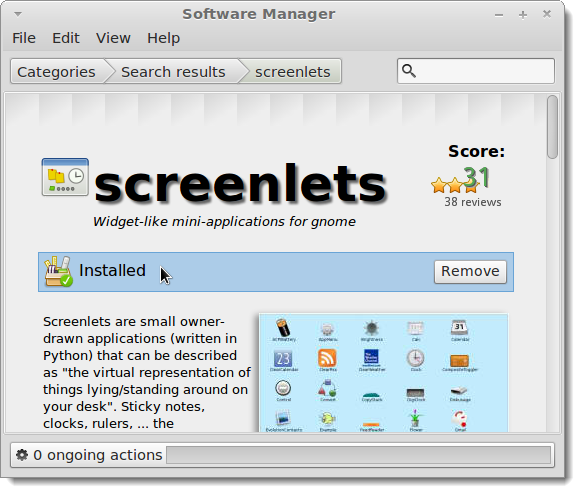The image size is (580, 493).
Task: Minimize the Software Manager window
Action: pyautogui.click(x=499, y=15)
